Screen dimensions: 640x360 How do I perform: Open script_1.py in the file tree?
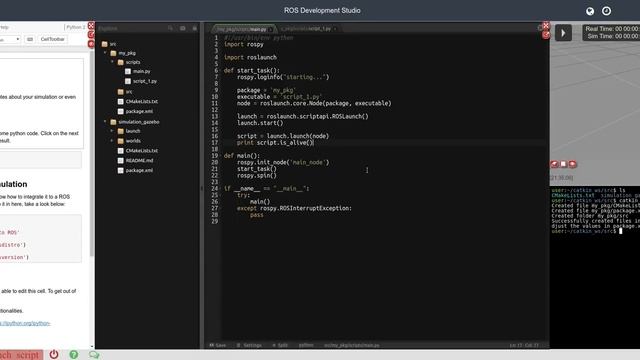144,81
